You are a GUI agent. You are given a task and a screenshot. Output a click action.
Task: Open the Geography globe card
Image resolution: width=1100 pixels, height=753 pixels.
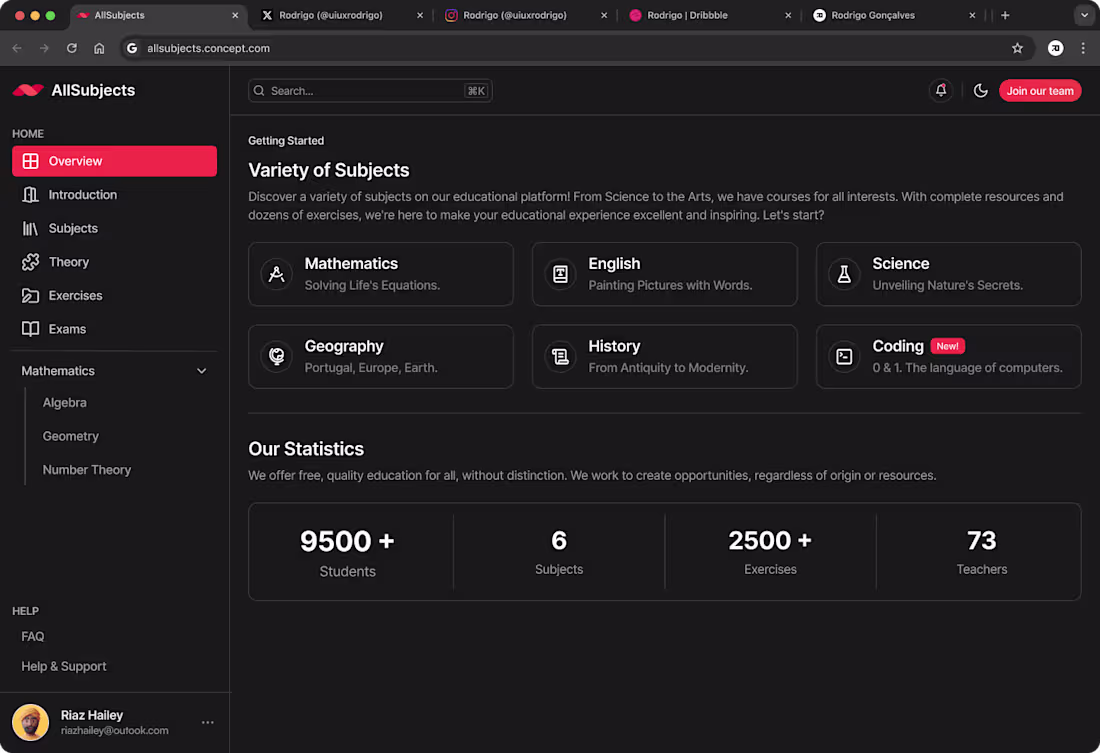pyautogui.click(x=380, y=356)
